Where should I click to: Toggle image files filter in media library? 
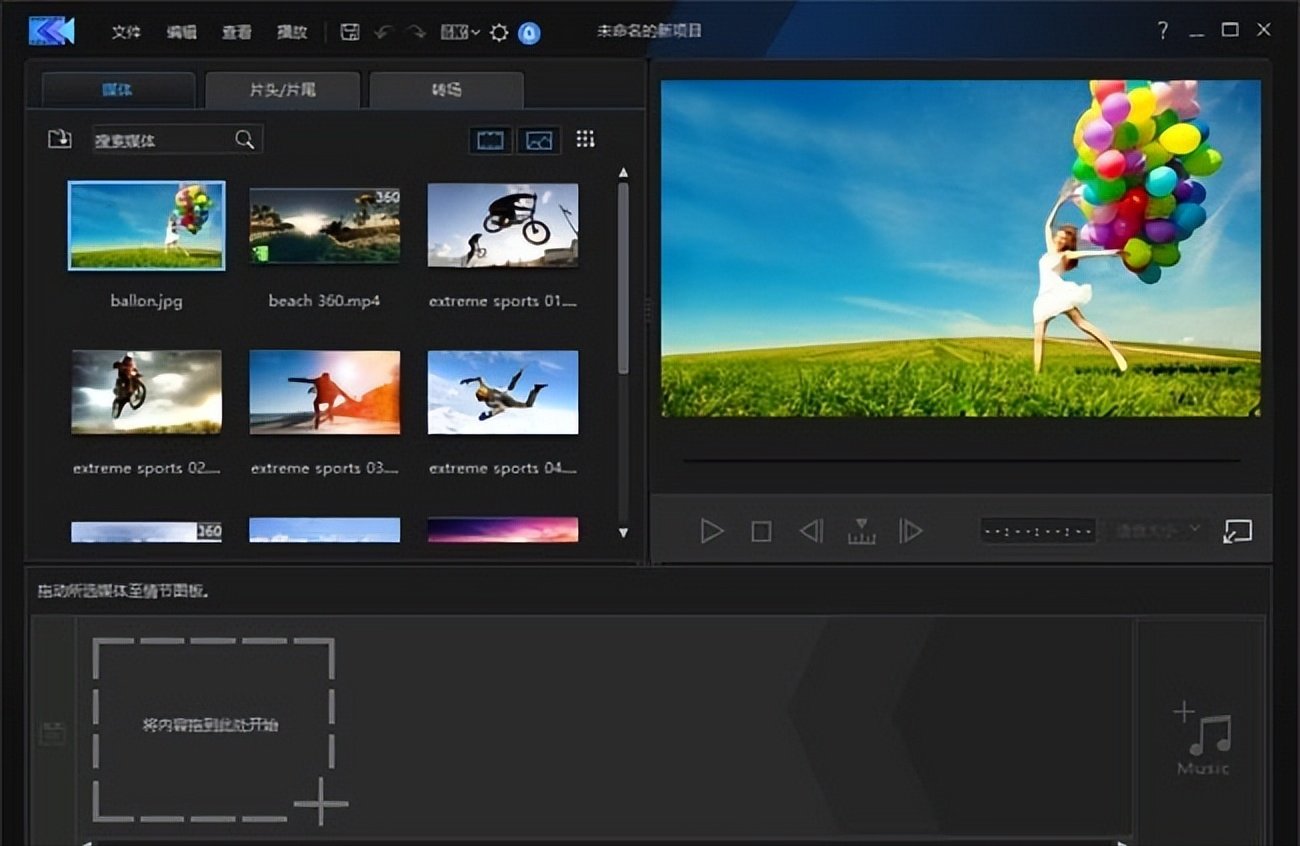(x=539, y=140)
